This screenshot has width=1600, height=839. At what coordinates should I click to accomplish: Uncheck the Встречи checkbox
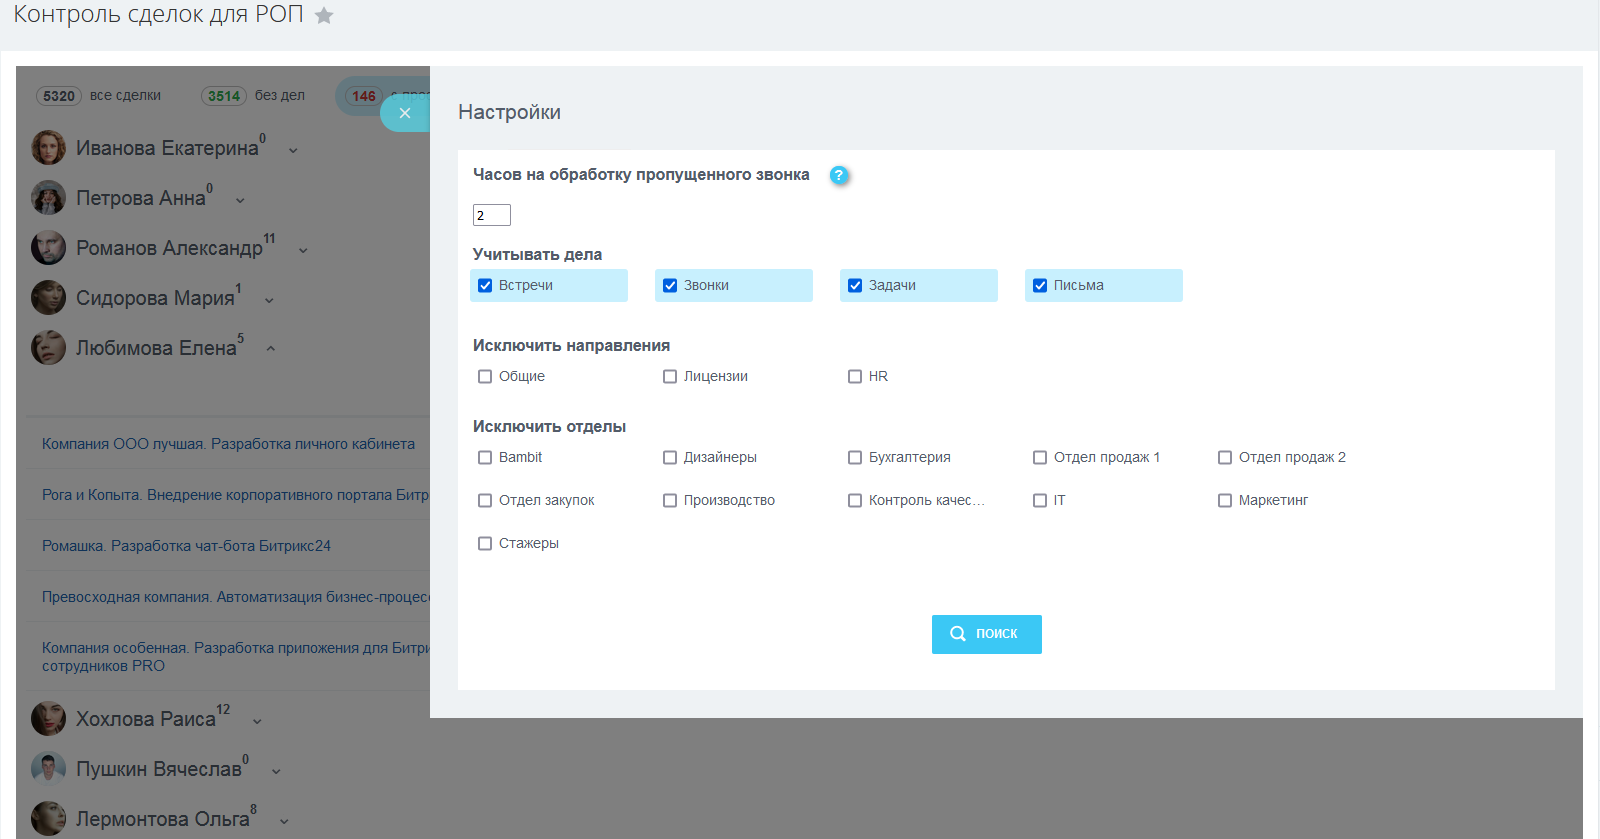pyautogui.click(x=485, y=286)
